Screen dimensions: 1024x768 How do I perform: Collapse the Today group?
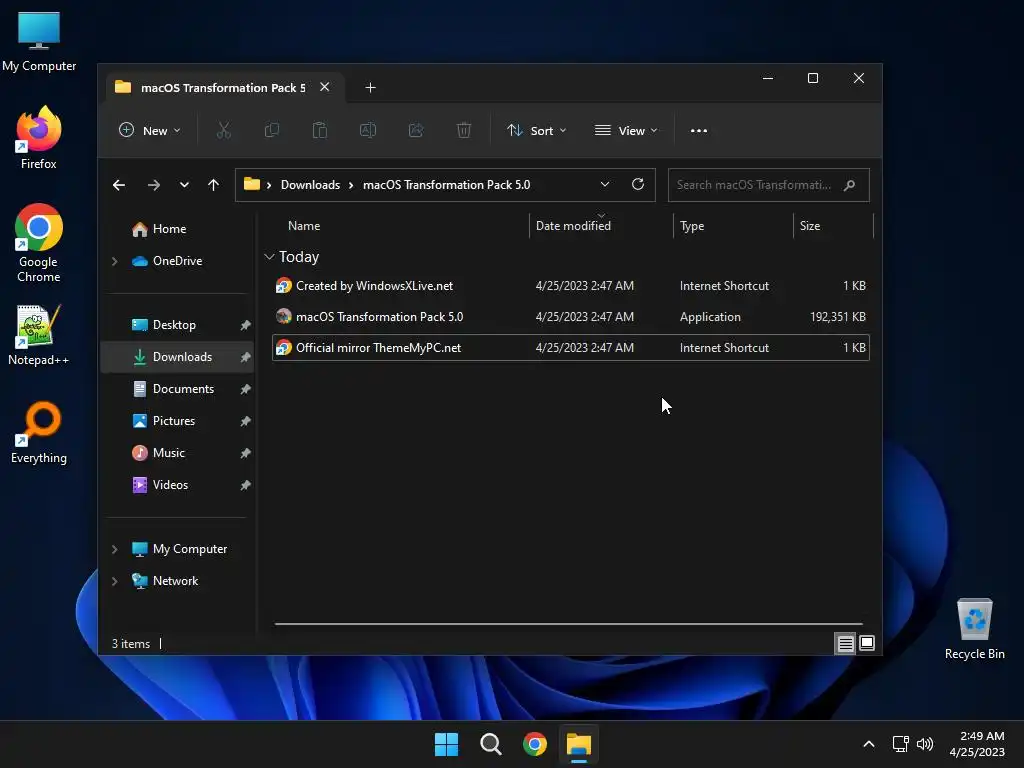tap(269, 257)
